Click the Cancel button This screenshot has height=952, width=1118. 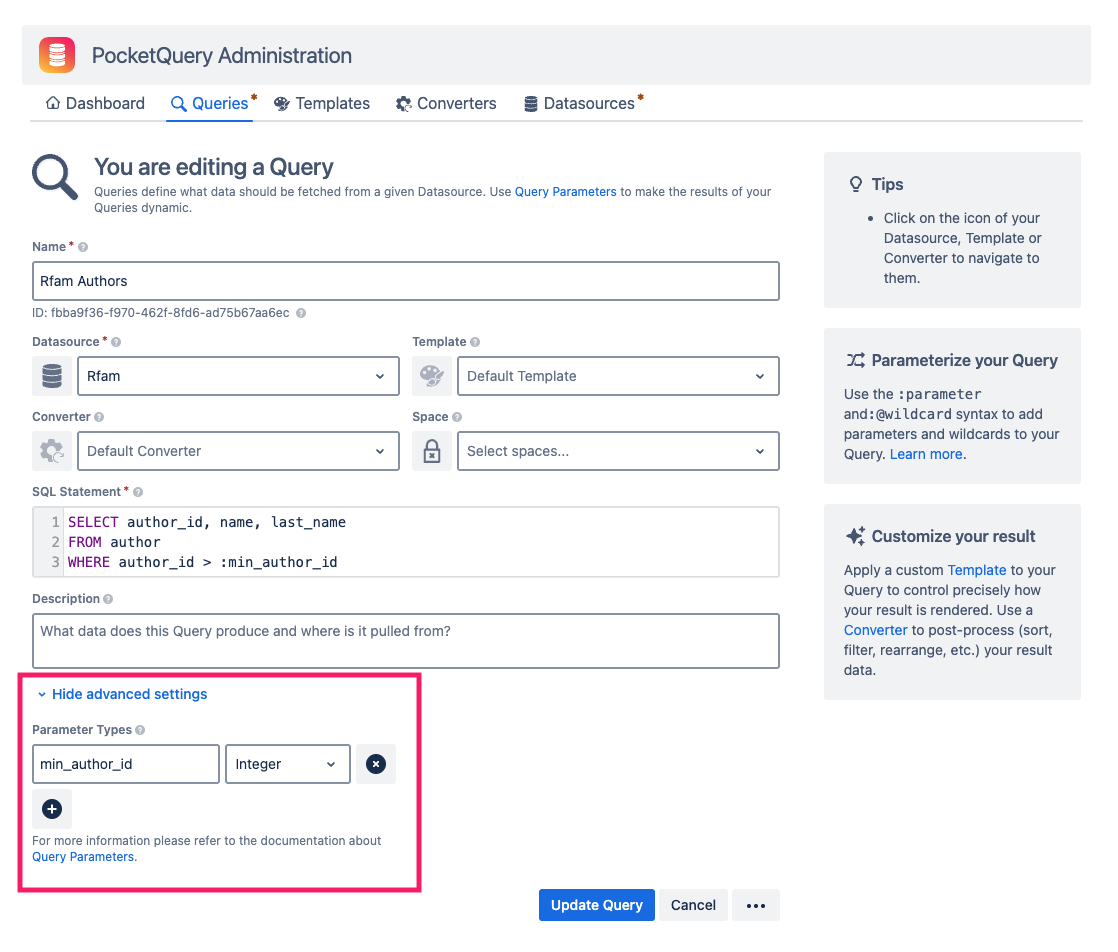[x=693, y=905]
